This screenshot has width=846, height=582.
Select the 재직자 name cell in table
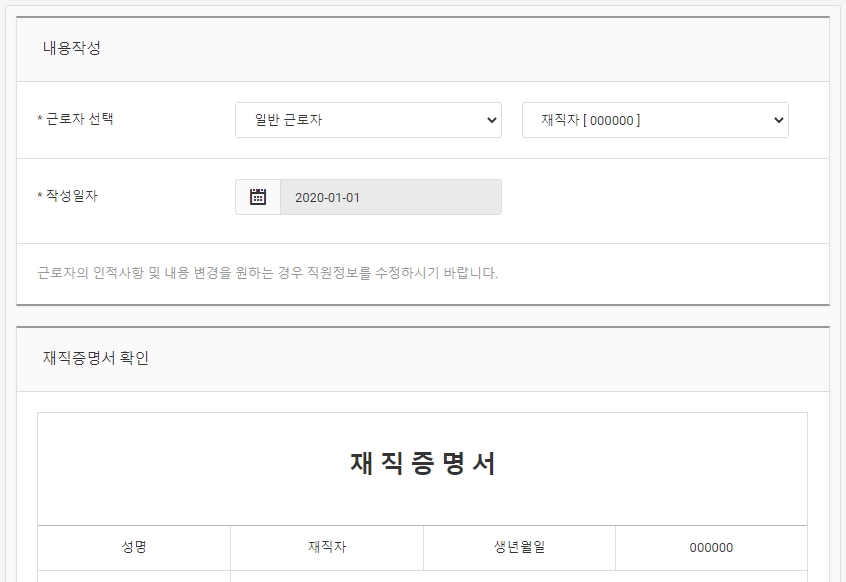[x=327, y=547]
